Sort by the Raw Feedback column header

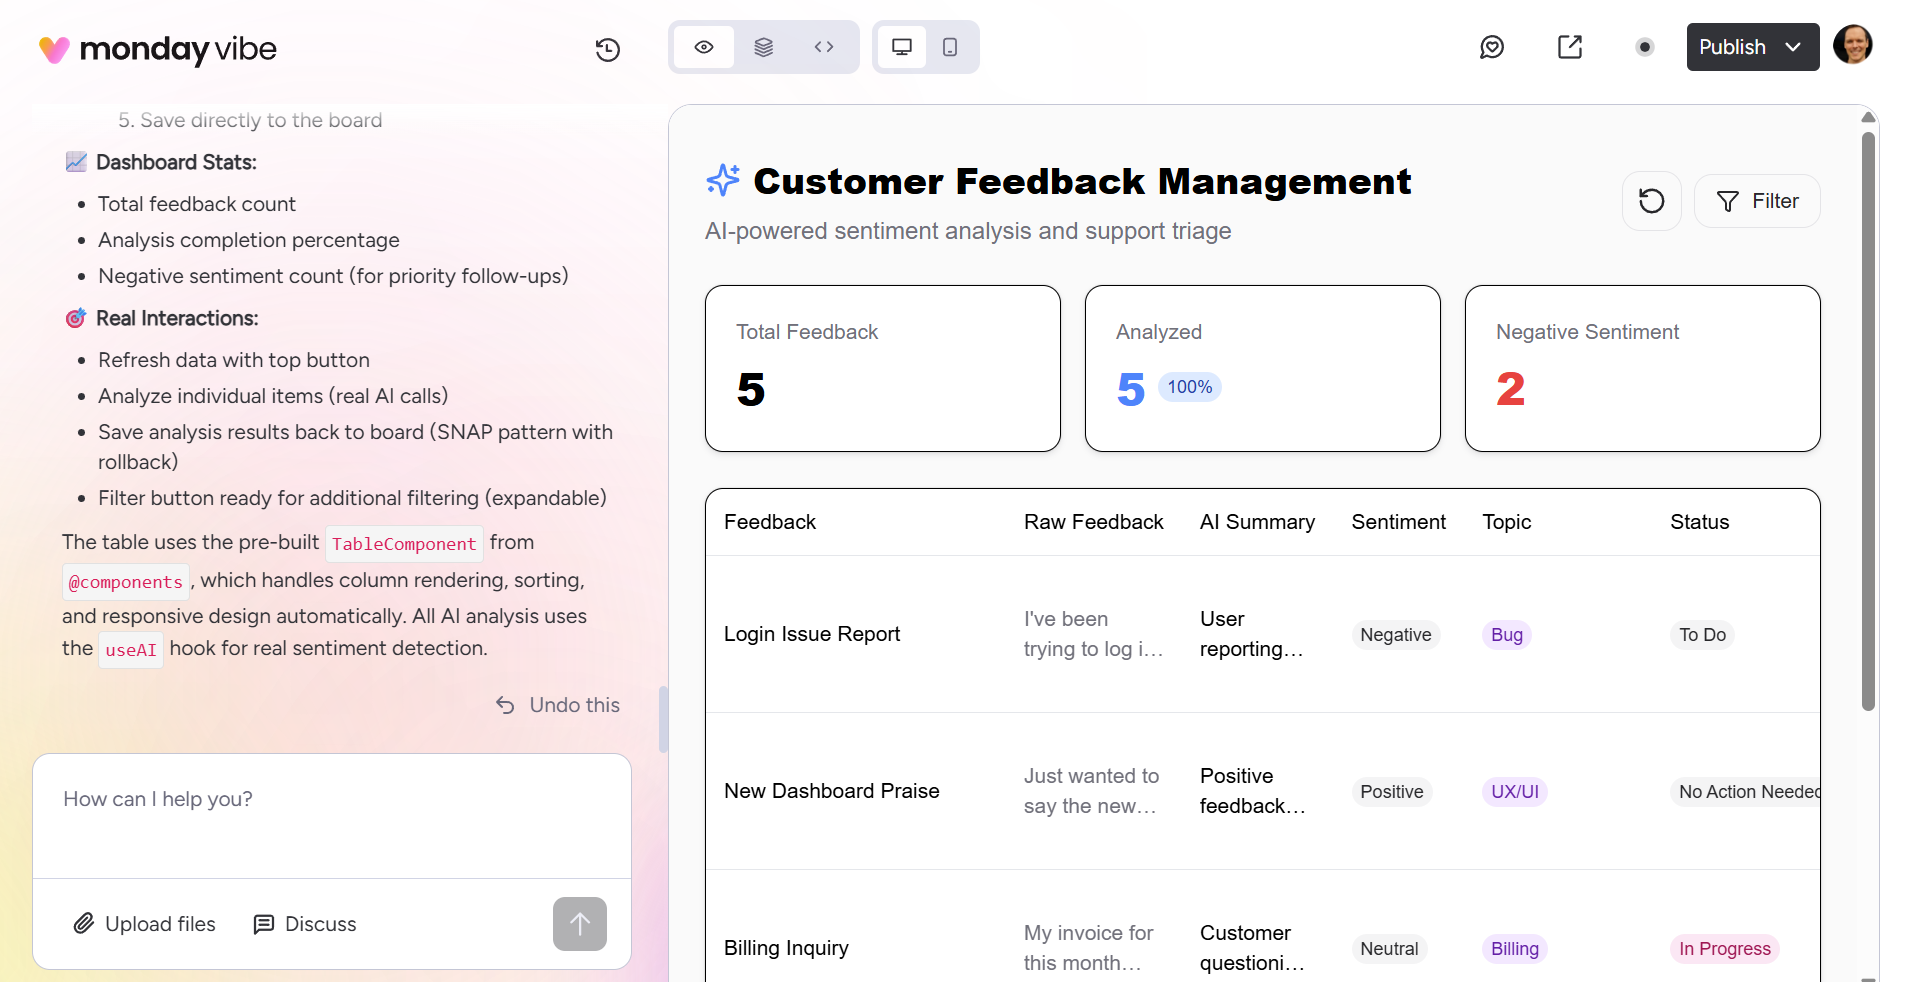tap(1094, 522)
